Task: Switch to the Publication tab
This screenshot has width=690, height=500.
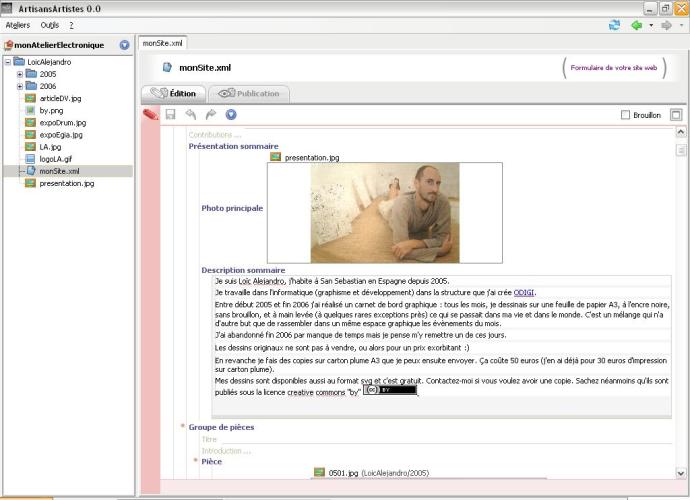Action: click(249, 94)
